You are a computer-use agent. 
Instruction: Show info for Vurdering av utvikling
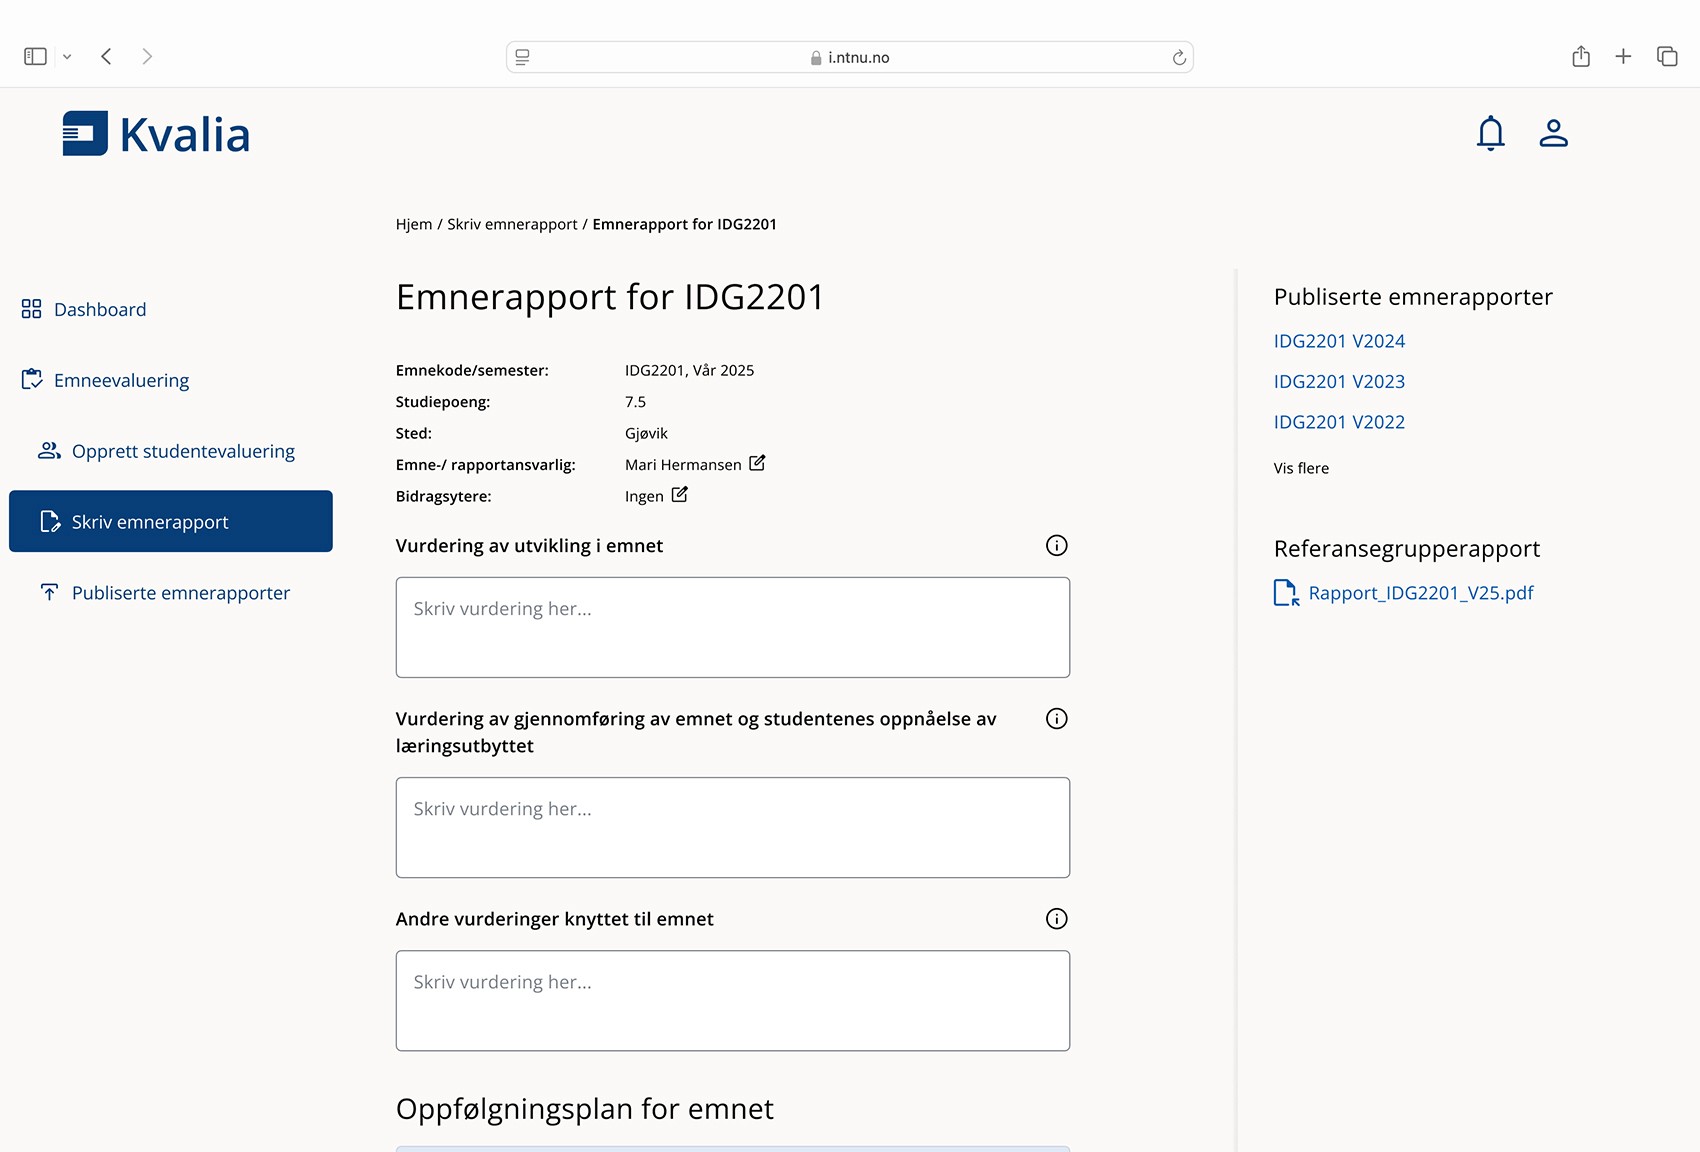tap(1056, 545)
